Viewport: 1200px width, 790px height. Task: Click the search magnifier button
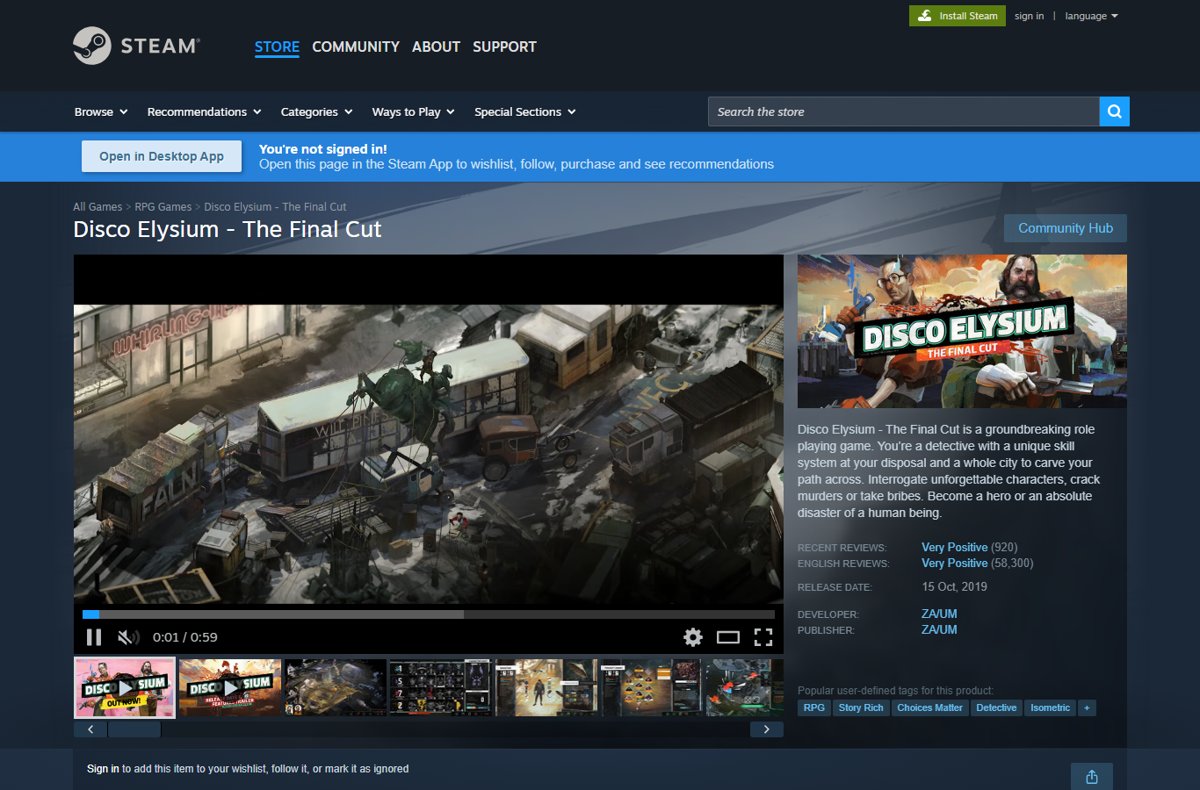(x=1114, y=112)
